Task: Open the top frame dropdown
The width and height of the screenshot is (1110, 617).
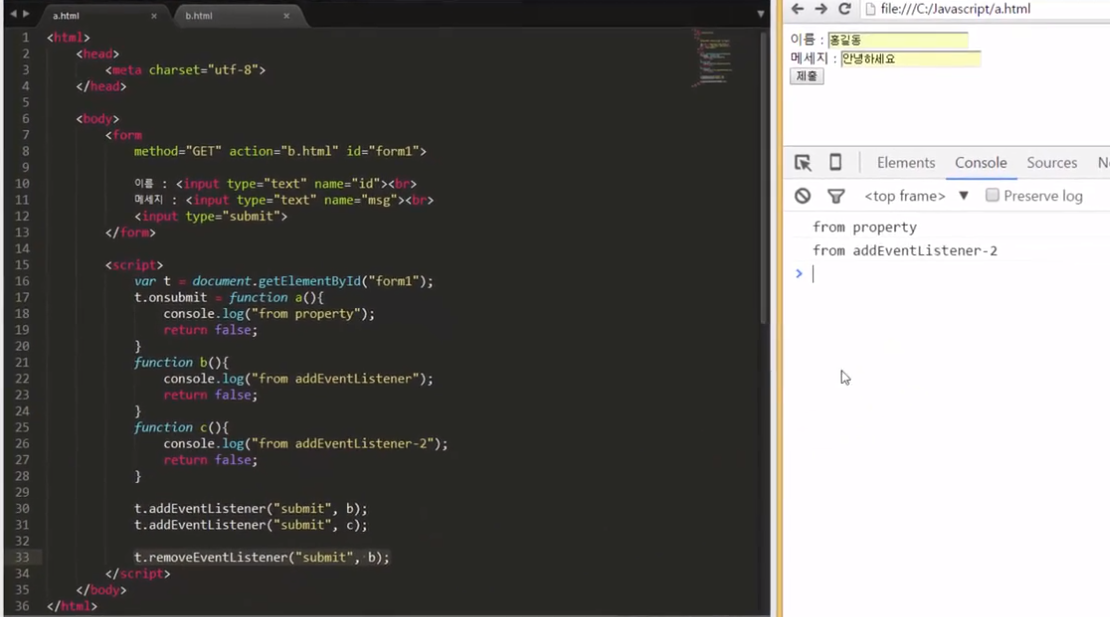Action: point(916,196)
